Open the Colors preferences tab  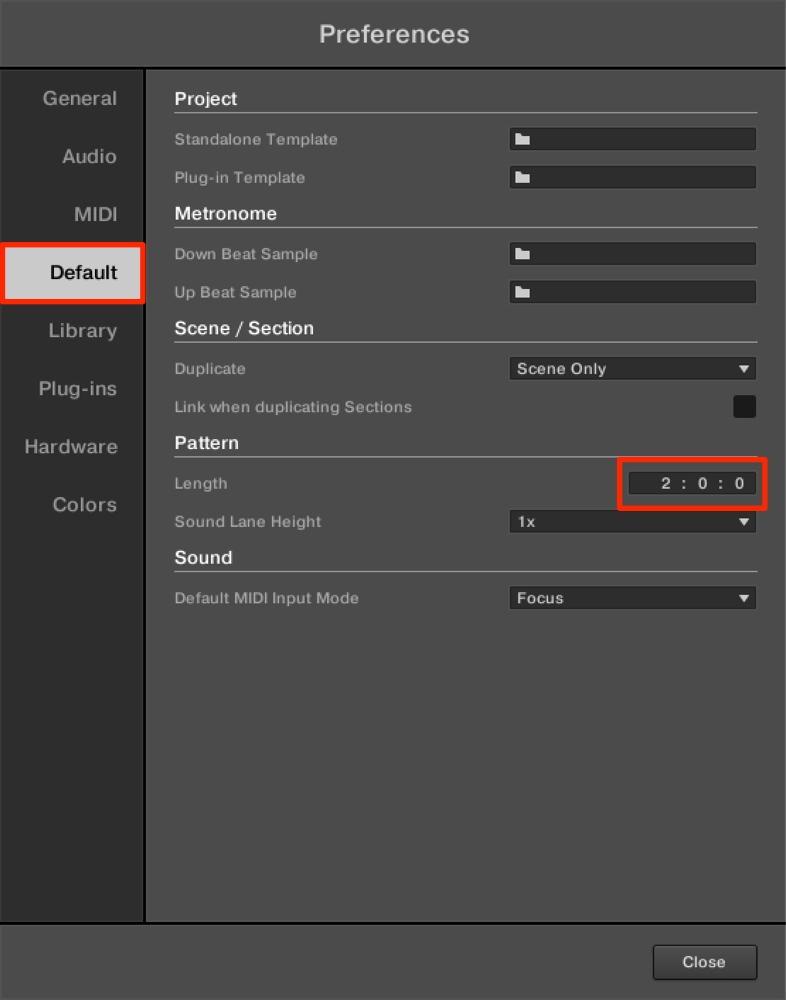[x=85, y=504]
